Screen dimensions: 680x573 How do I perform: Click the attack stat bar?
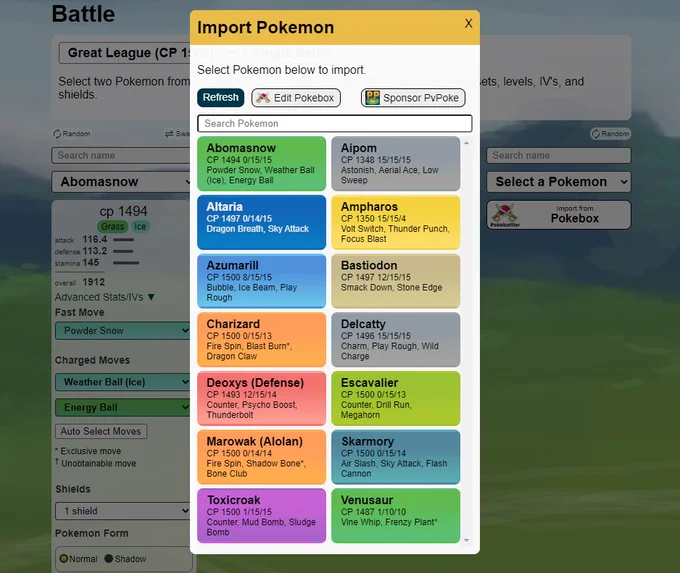pos(124,239)
